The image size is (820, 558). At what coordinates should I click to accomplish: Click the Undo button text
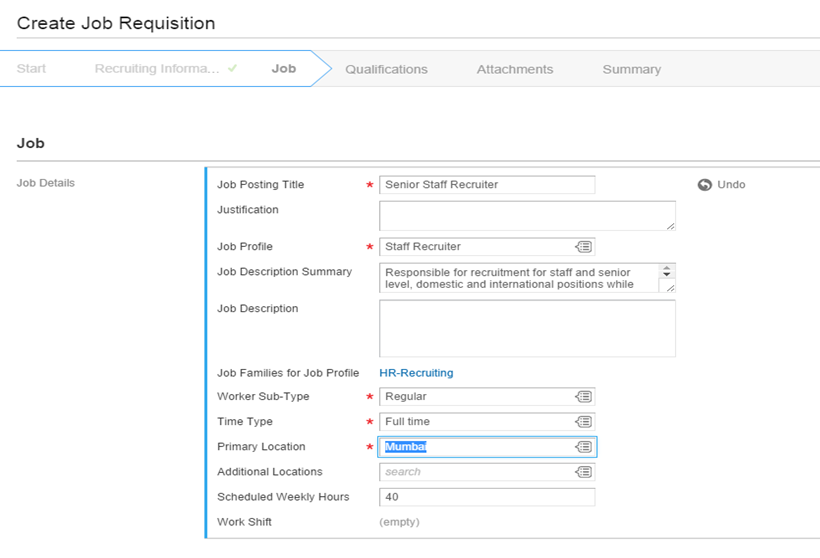click(x=731, y=185)
